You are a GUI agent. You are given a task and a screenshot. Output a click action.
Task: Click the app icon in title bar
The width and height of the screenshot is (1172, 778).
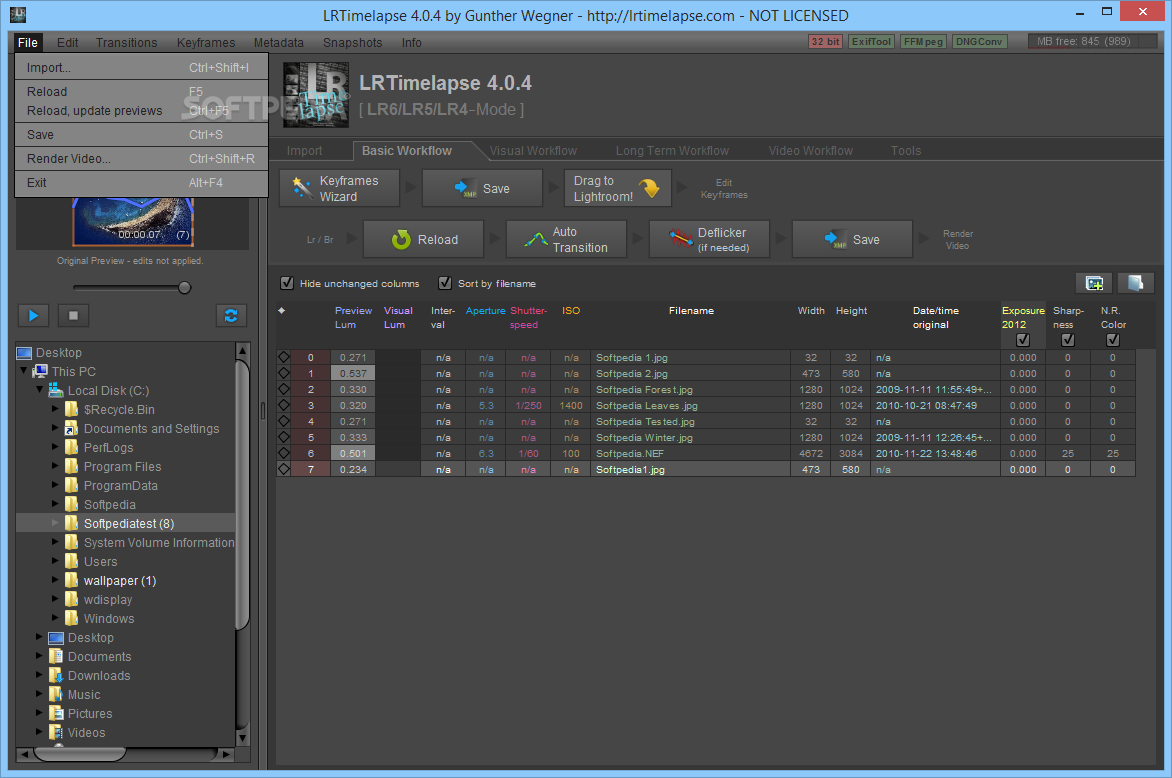[x=18, y=15]
